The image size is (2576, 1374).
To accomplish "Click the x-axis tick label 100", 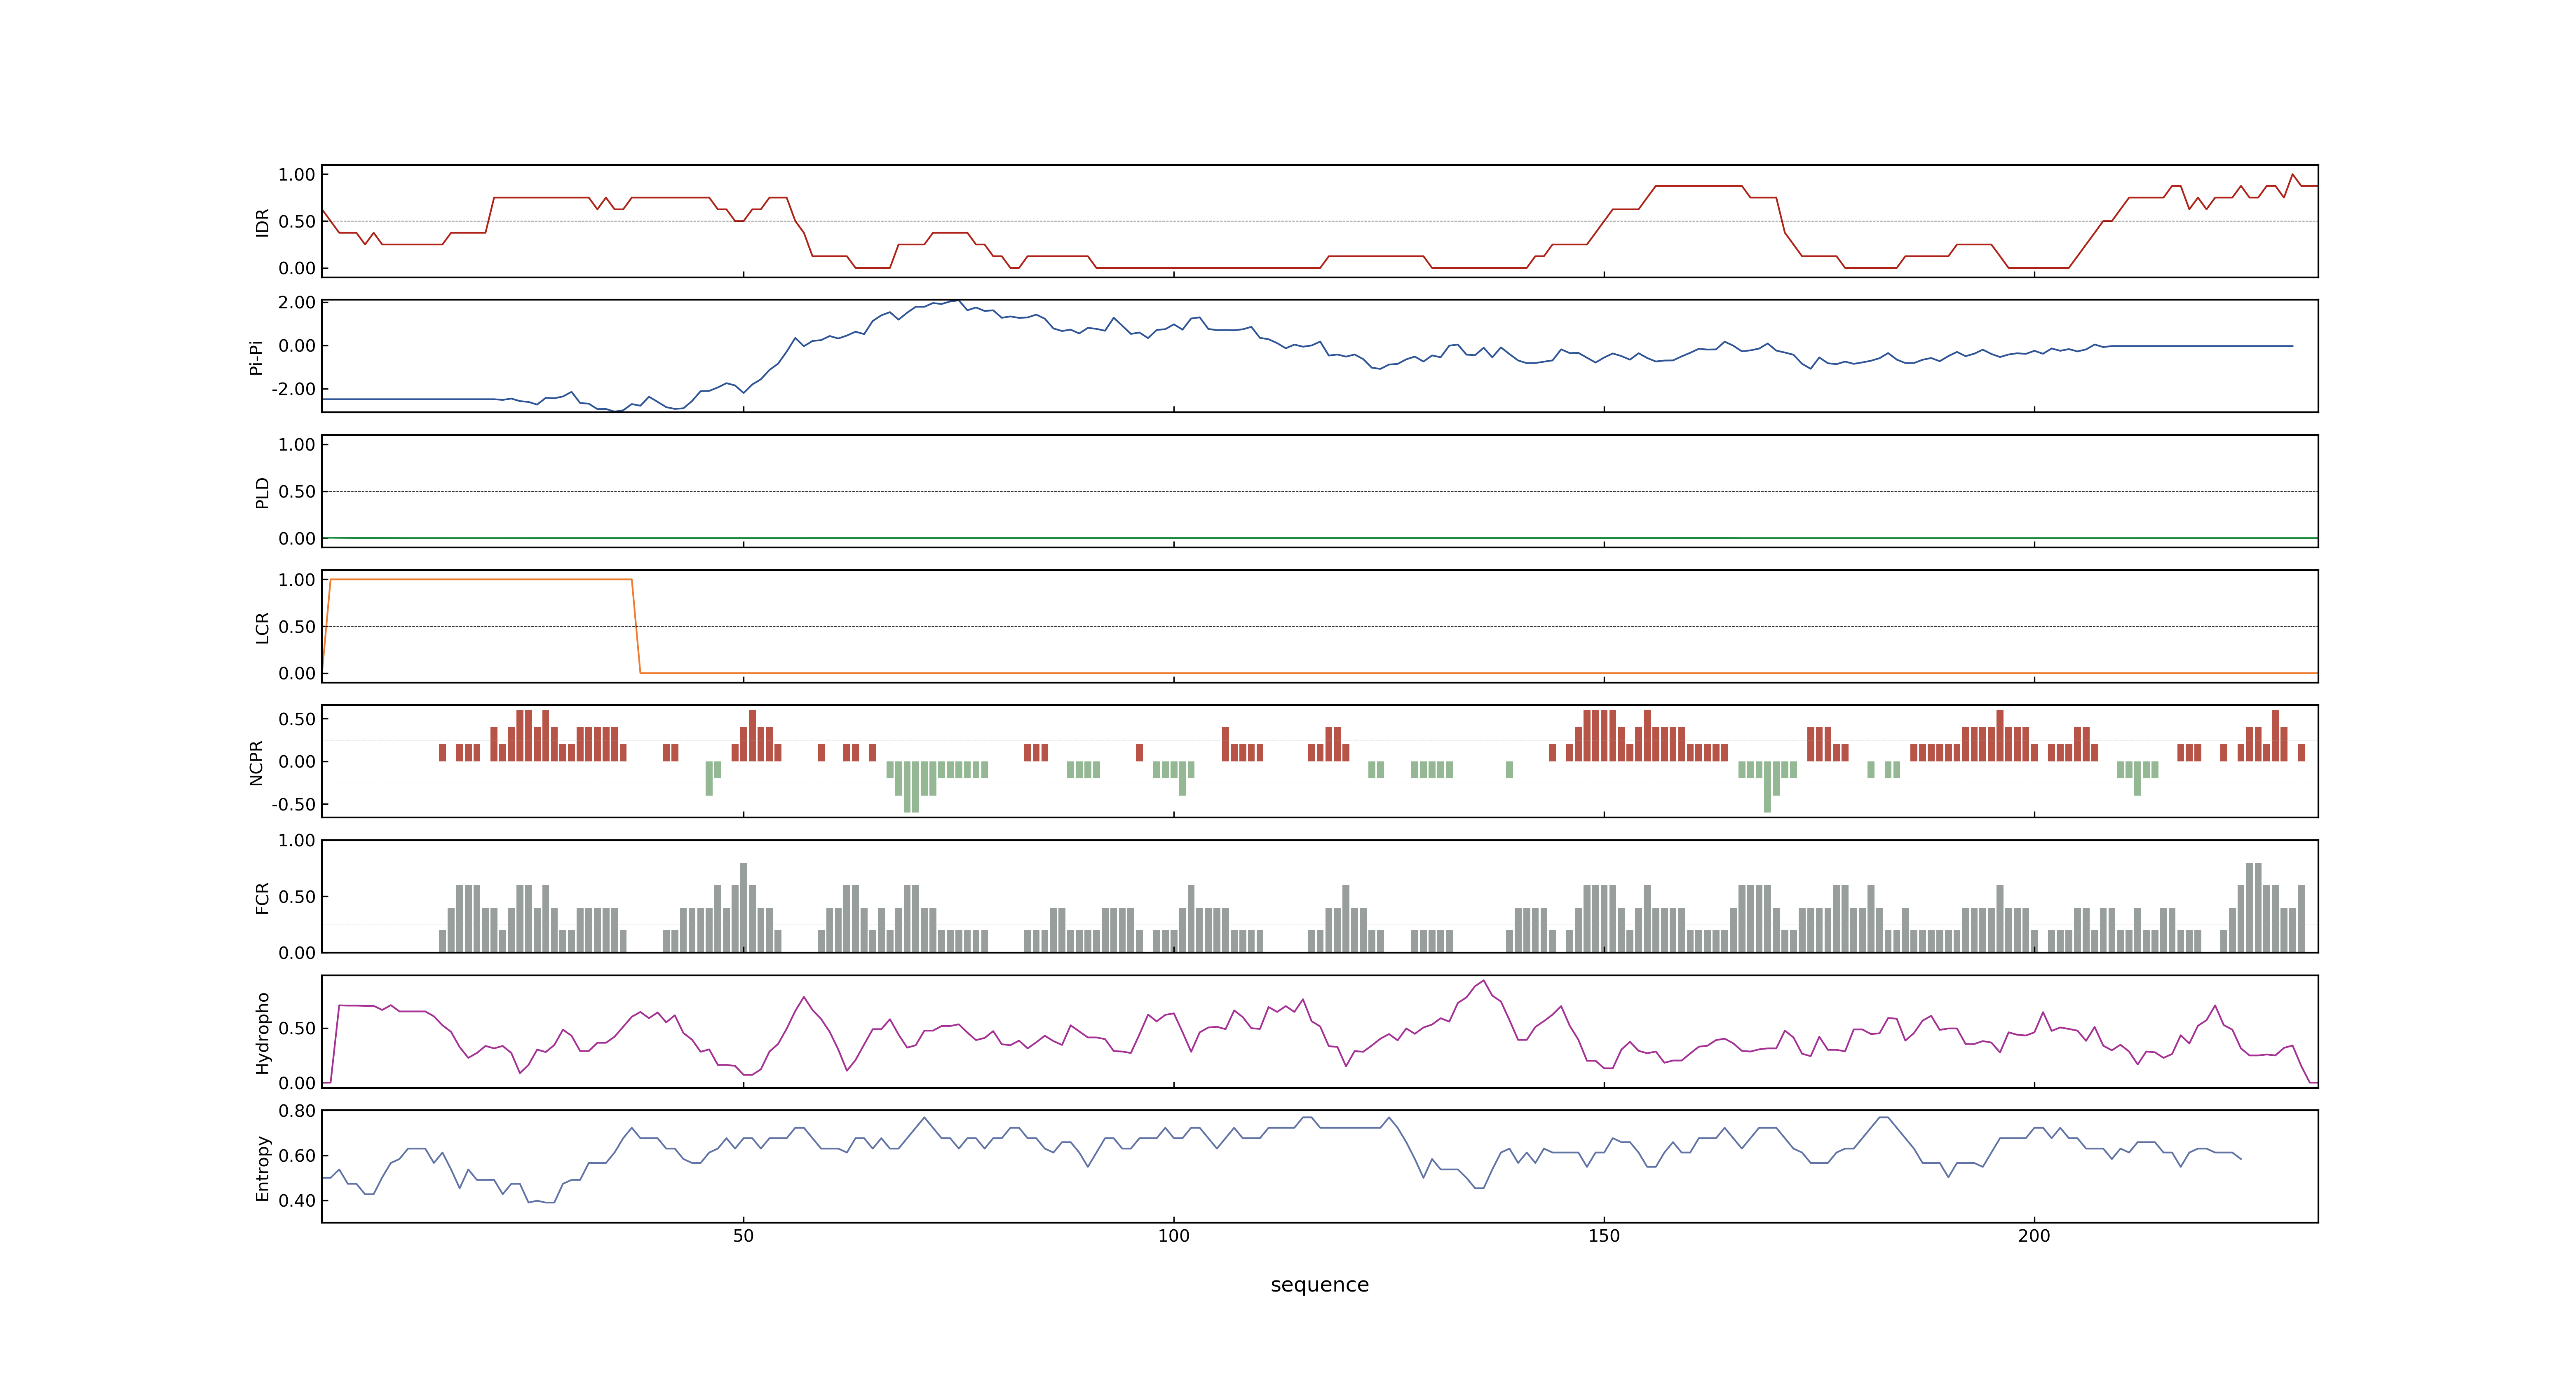I will pyautogui.click(x=1173, y=1236).
